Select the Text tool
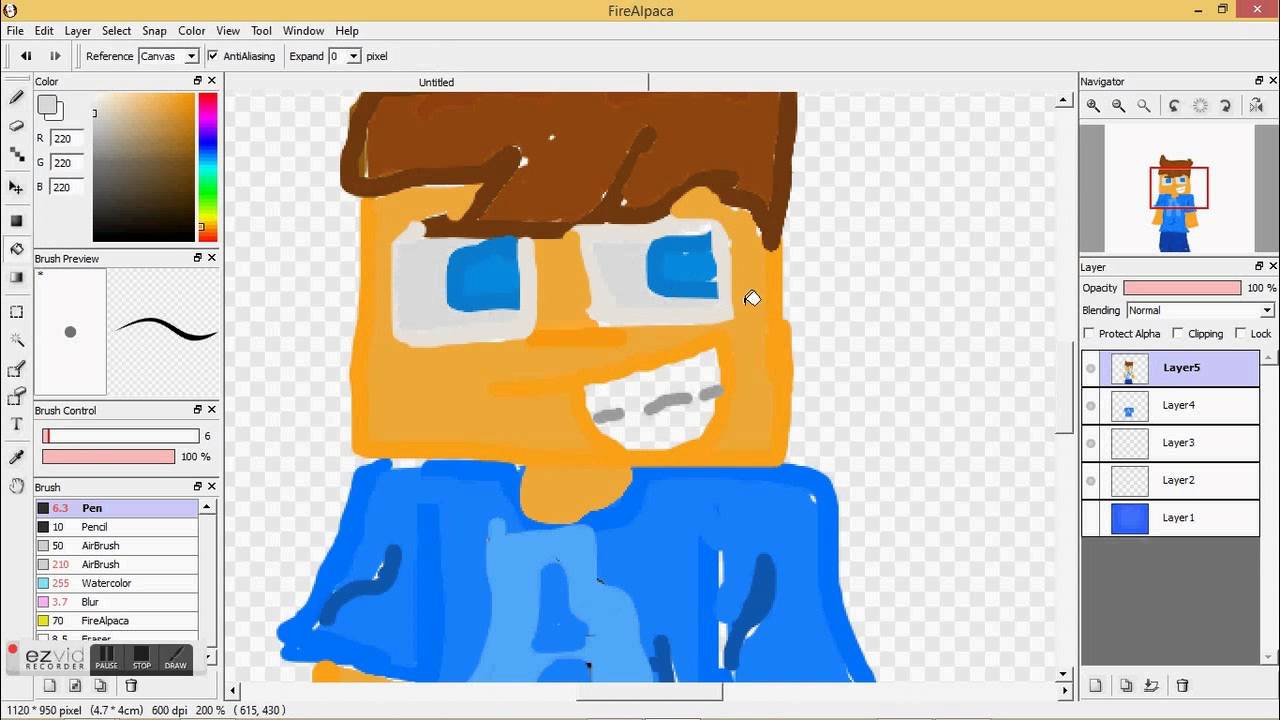Screen dimensions: 1280x720 (x=16, y=425)
